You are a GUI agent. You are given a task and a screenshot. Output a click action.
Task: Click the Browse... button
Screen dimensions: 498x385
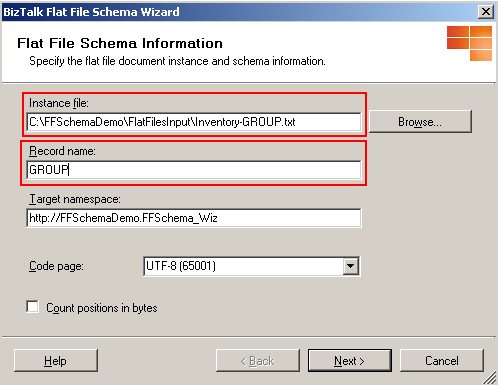[420, 122]
